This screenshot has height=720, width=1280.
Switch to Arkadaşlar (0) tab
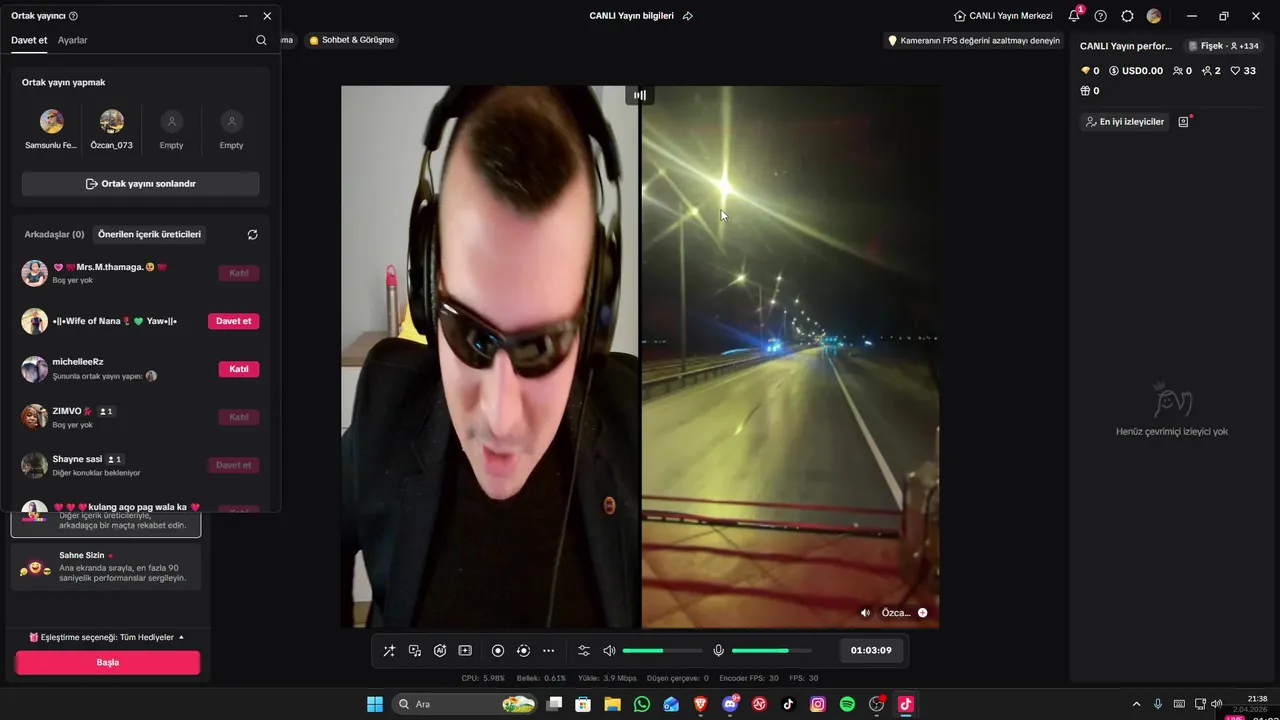tap(54, 234)
